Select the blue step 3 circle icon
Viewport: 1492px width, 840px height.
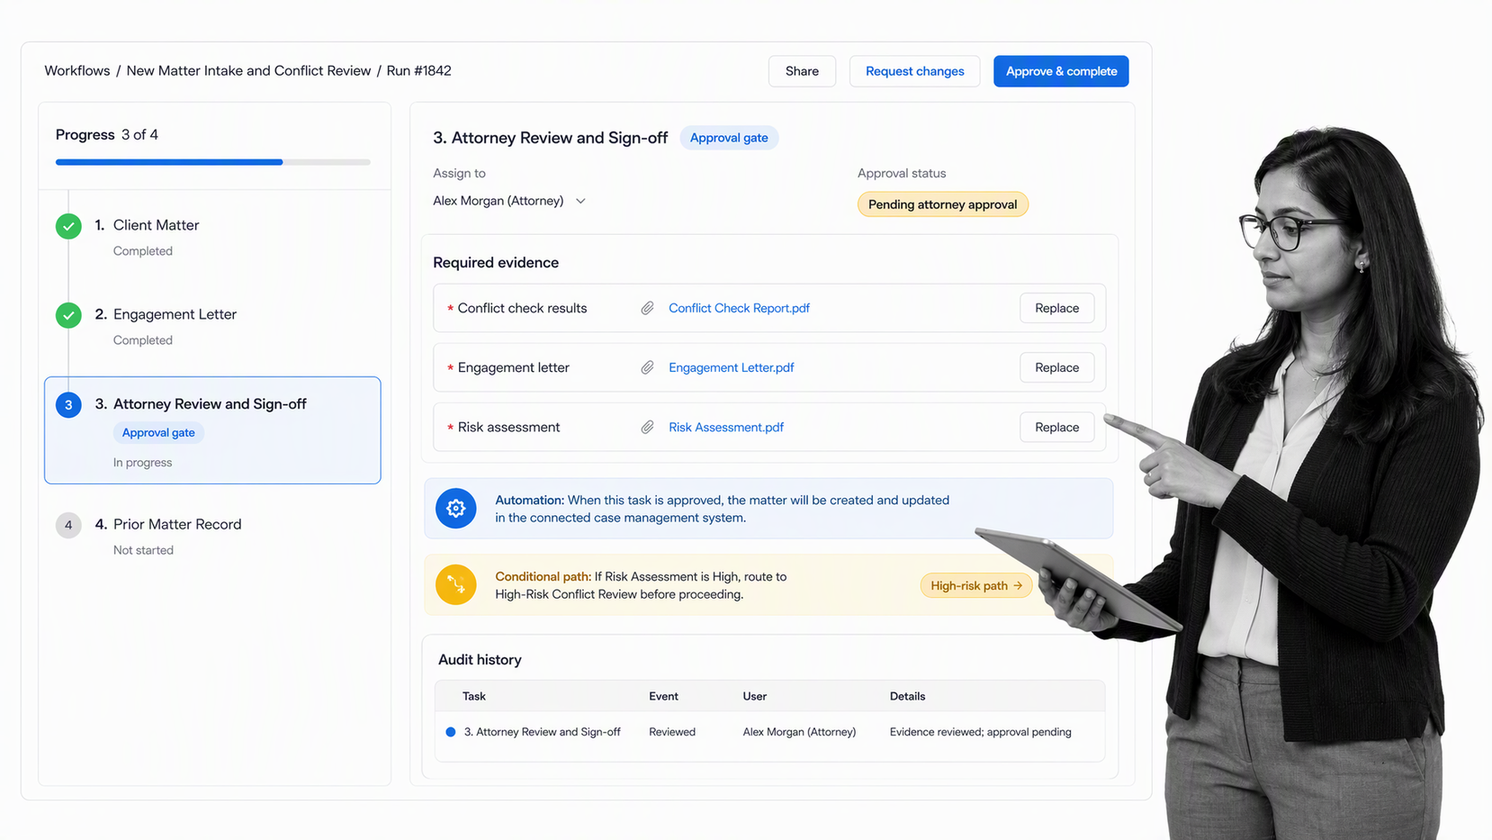point(69,405)
